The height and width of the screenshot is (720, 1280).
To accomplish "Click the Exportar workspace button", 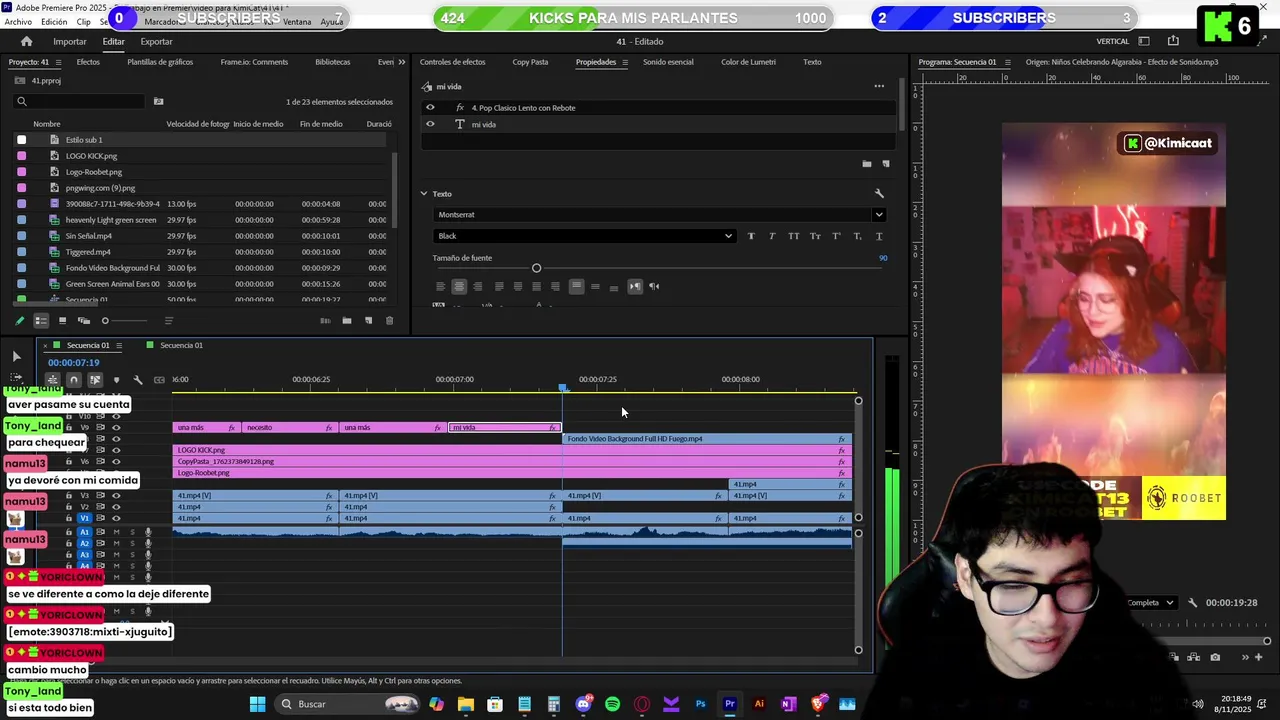I will tap(156, 41).
